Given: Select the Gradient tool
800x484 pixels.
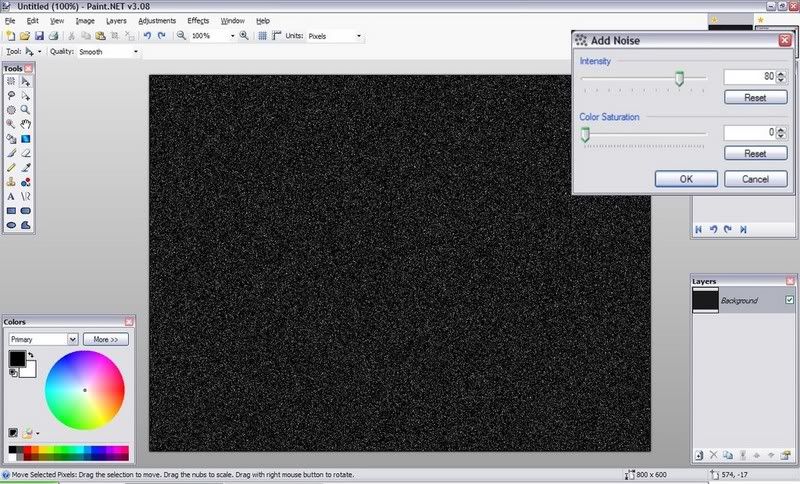Looking at the screenshot, I should (26, 139).
